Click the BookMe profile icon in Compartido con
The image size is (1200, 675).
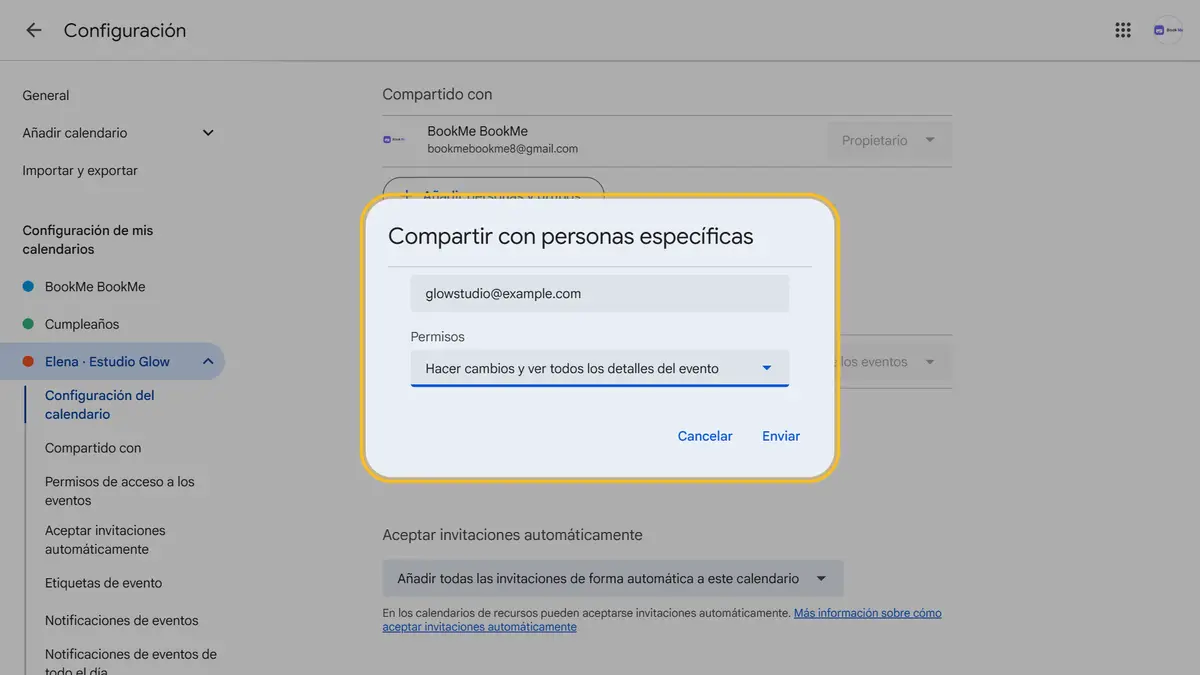394,140
